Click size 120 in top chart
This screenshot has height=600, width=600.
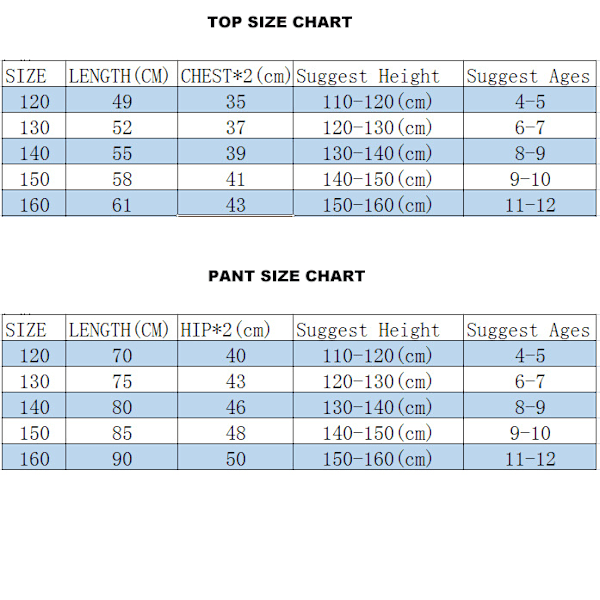(x=34, y=102)
